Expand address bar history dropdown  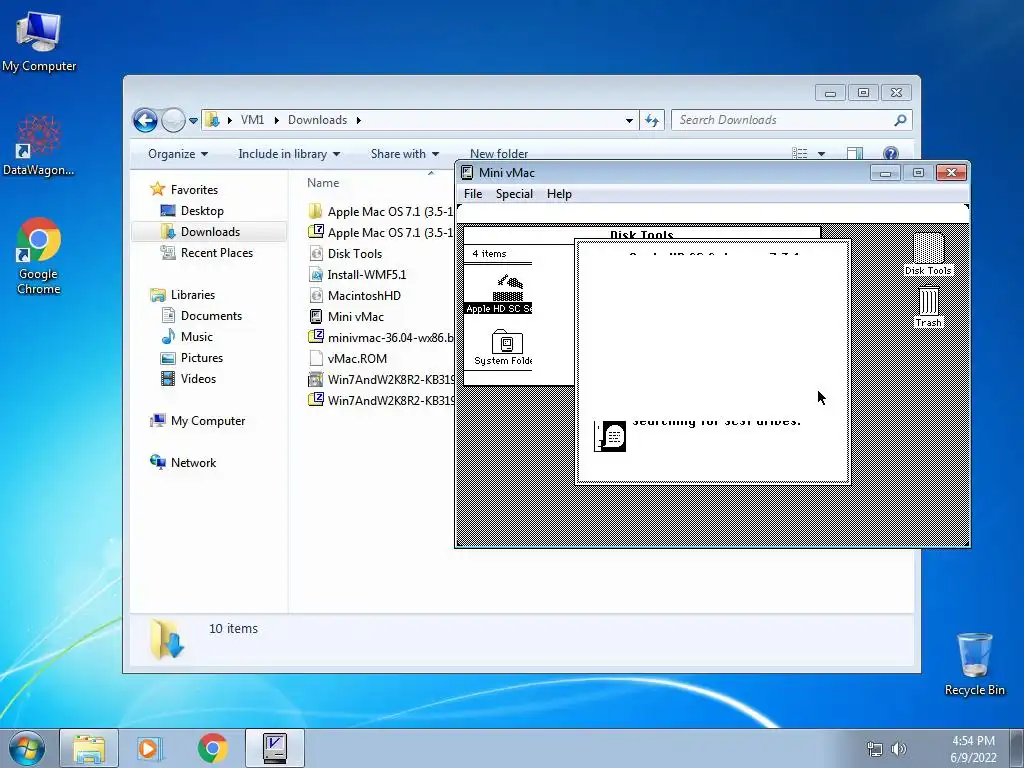click(x=629, y=121)
